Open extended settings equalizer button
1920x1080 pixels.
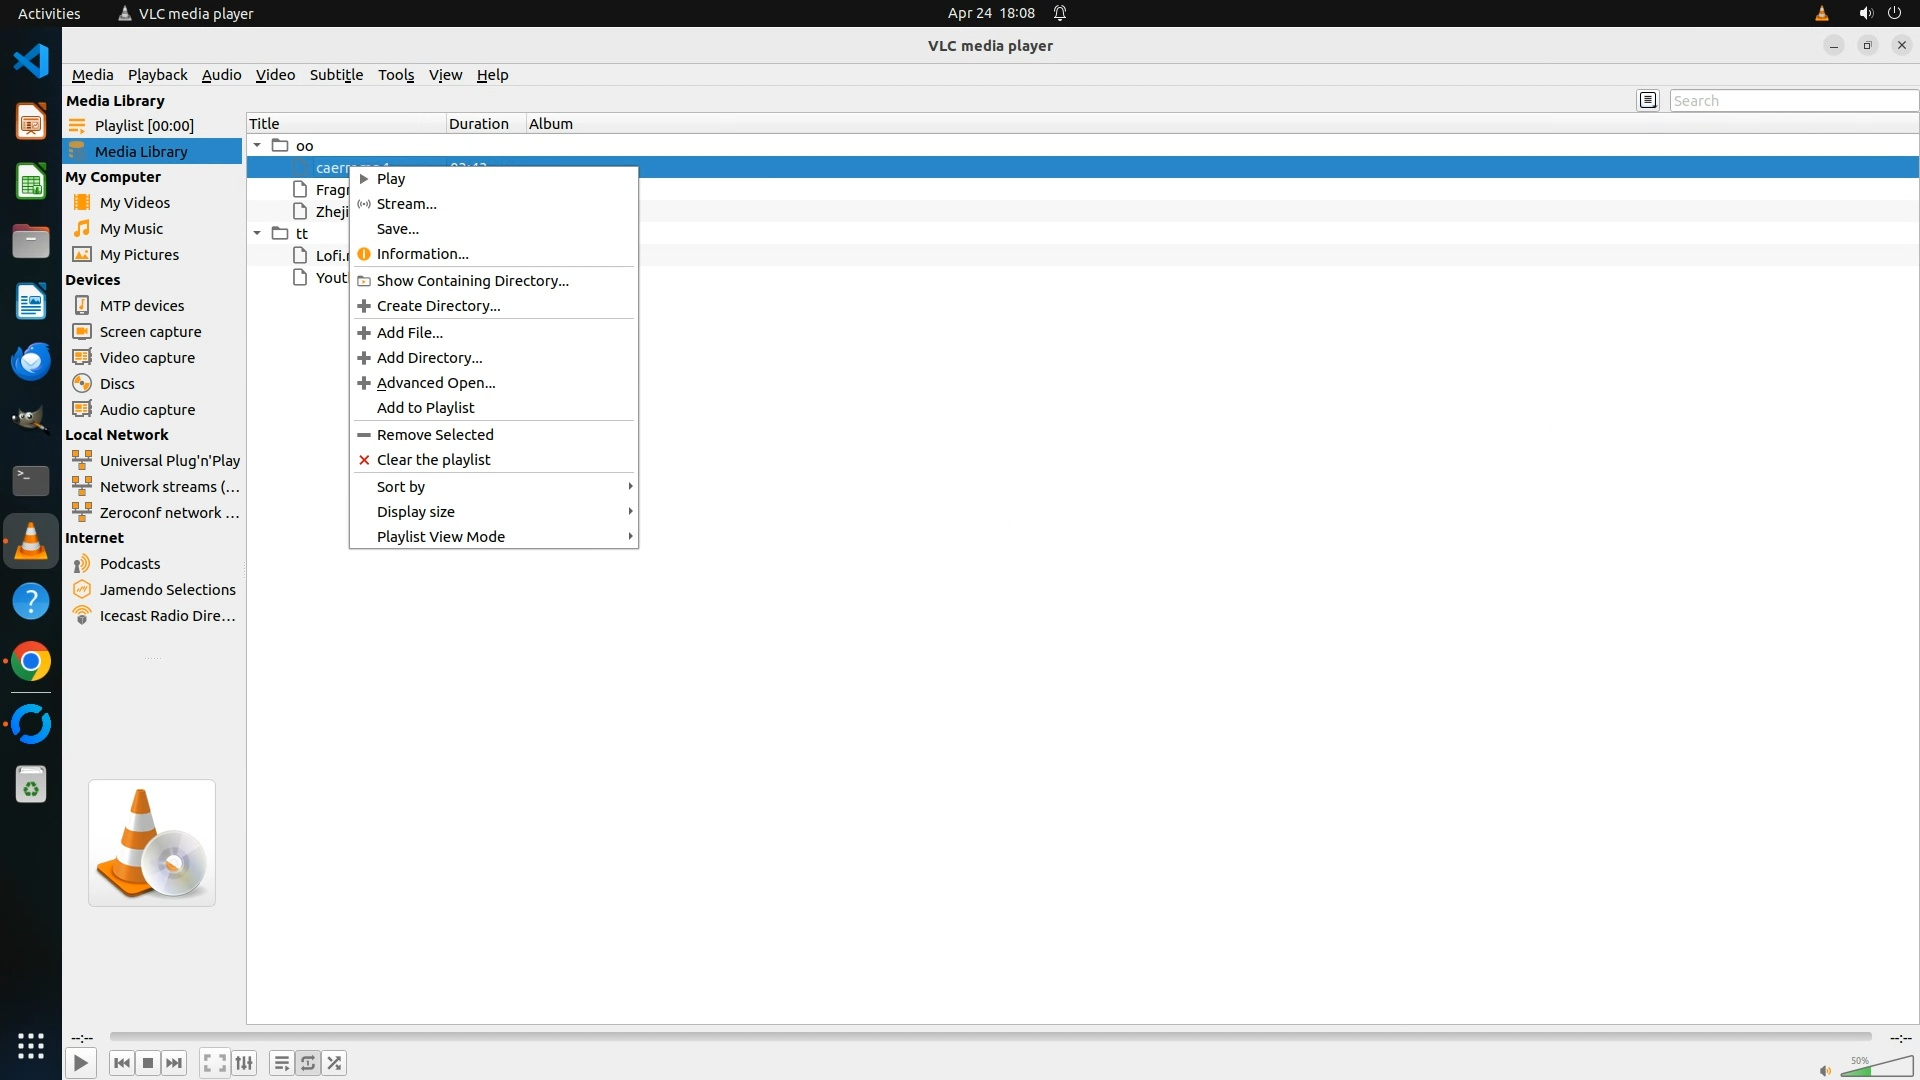[244, 1063]
